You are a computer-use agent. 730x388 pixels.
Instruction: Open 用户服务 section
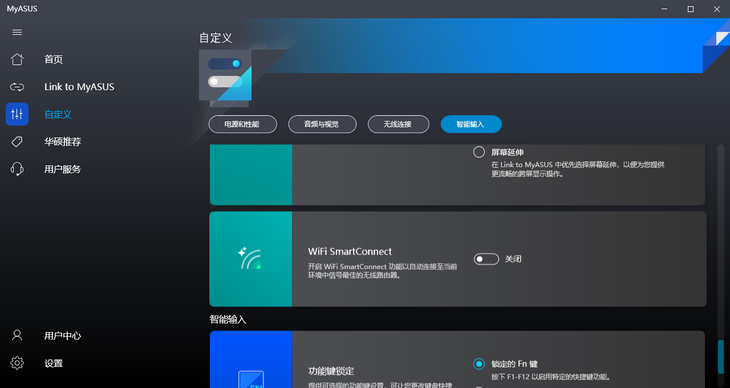tap(63, 169)
